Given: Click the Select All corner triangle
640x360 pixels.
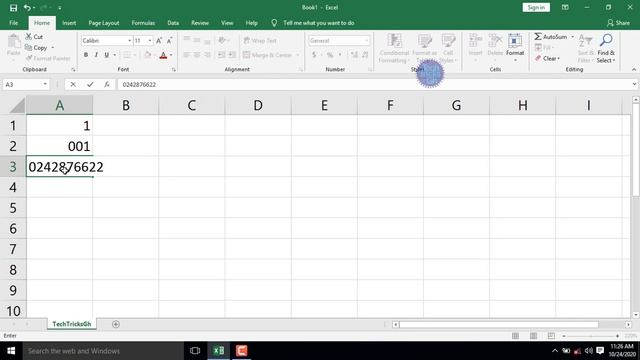Looking at the screenshot, I should [18, 105].
